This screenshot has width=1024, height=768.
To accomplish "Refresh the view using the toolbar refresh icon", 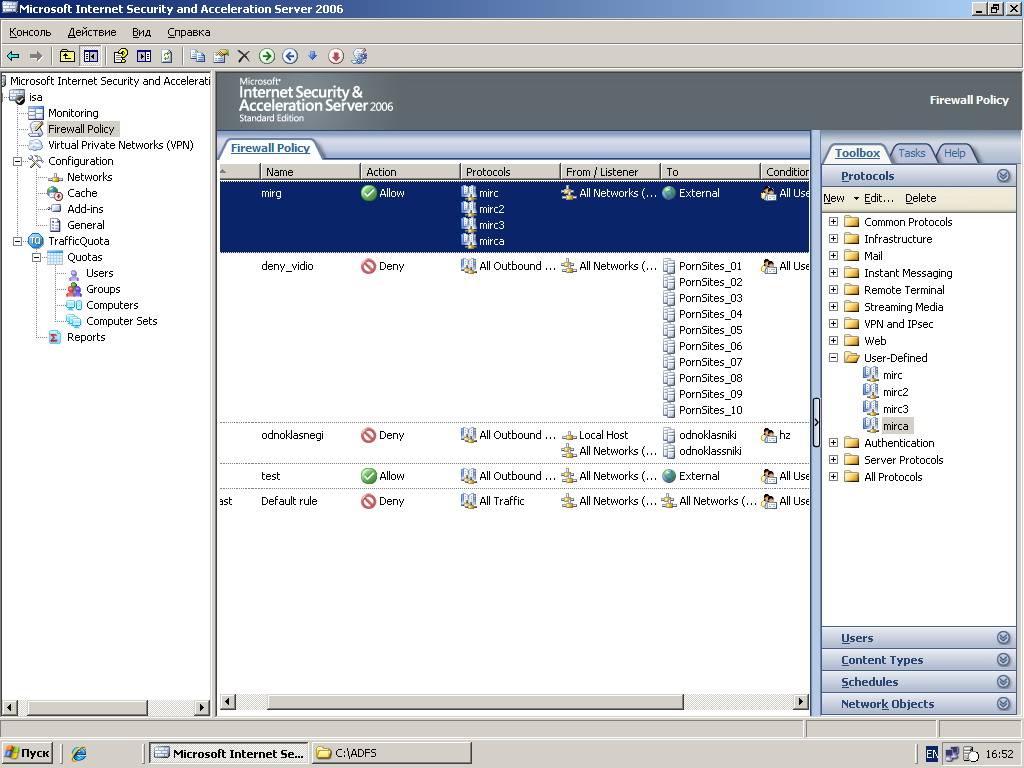I will 167,56.
